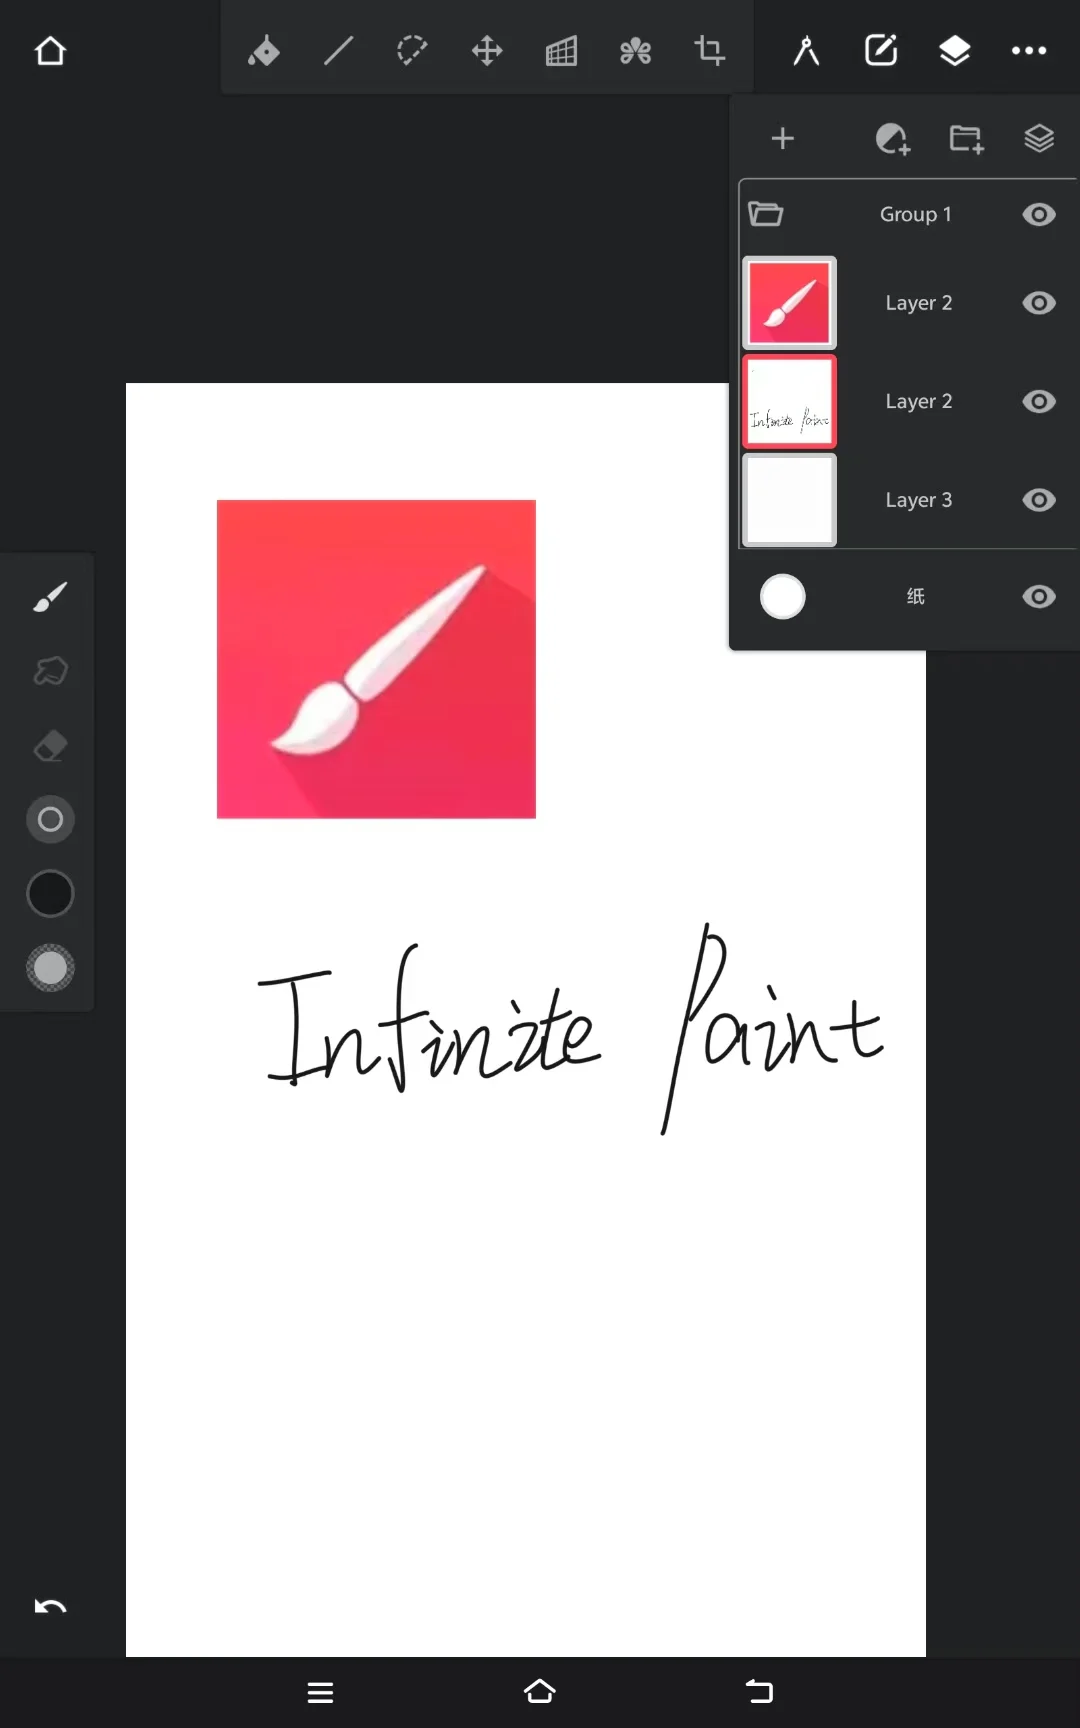Click the Layer 3 name label
This screenshot has width=1080, height=1728.
coord(918,499)
